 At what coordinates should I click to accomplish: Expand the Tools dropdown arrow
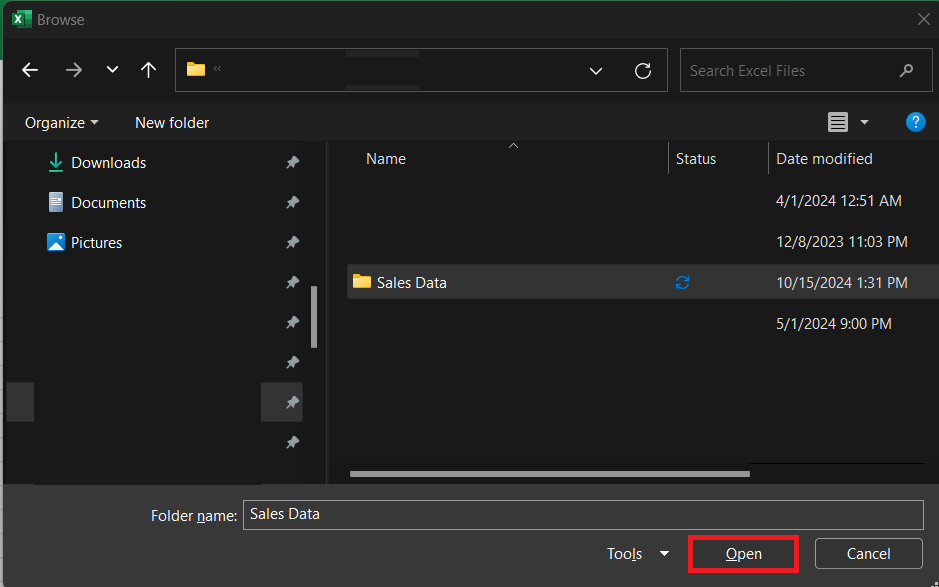tap(664, 554)
